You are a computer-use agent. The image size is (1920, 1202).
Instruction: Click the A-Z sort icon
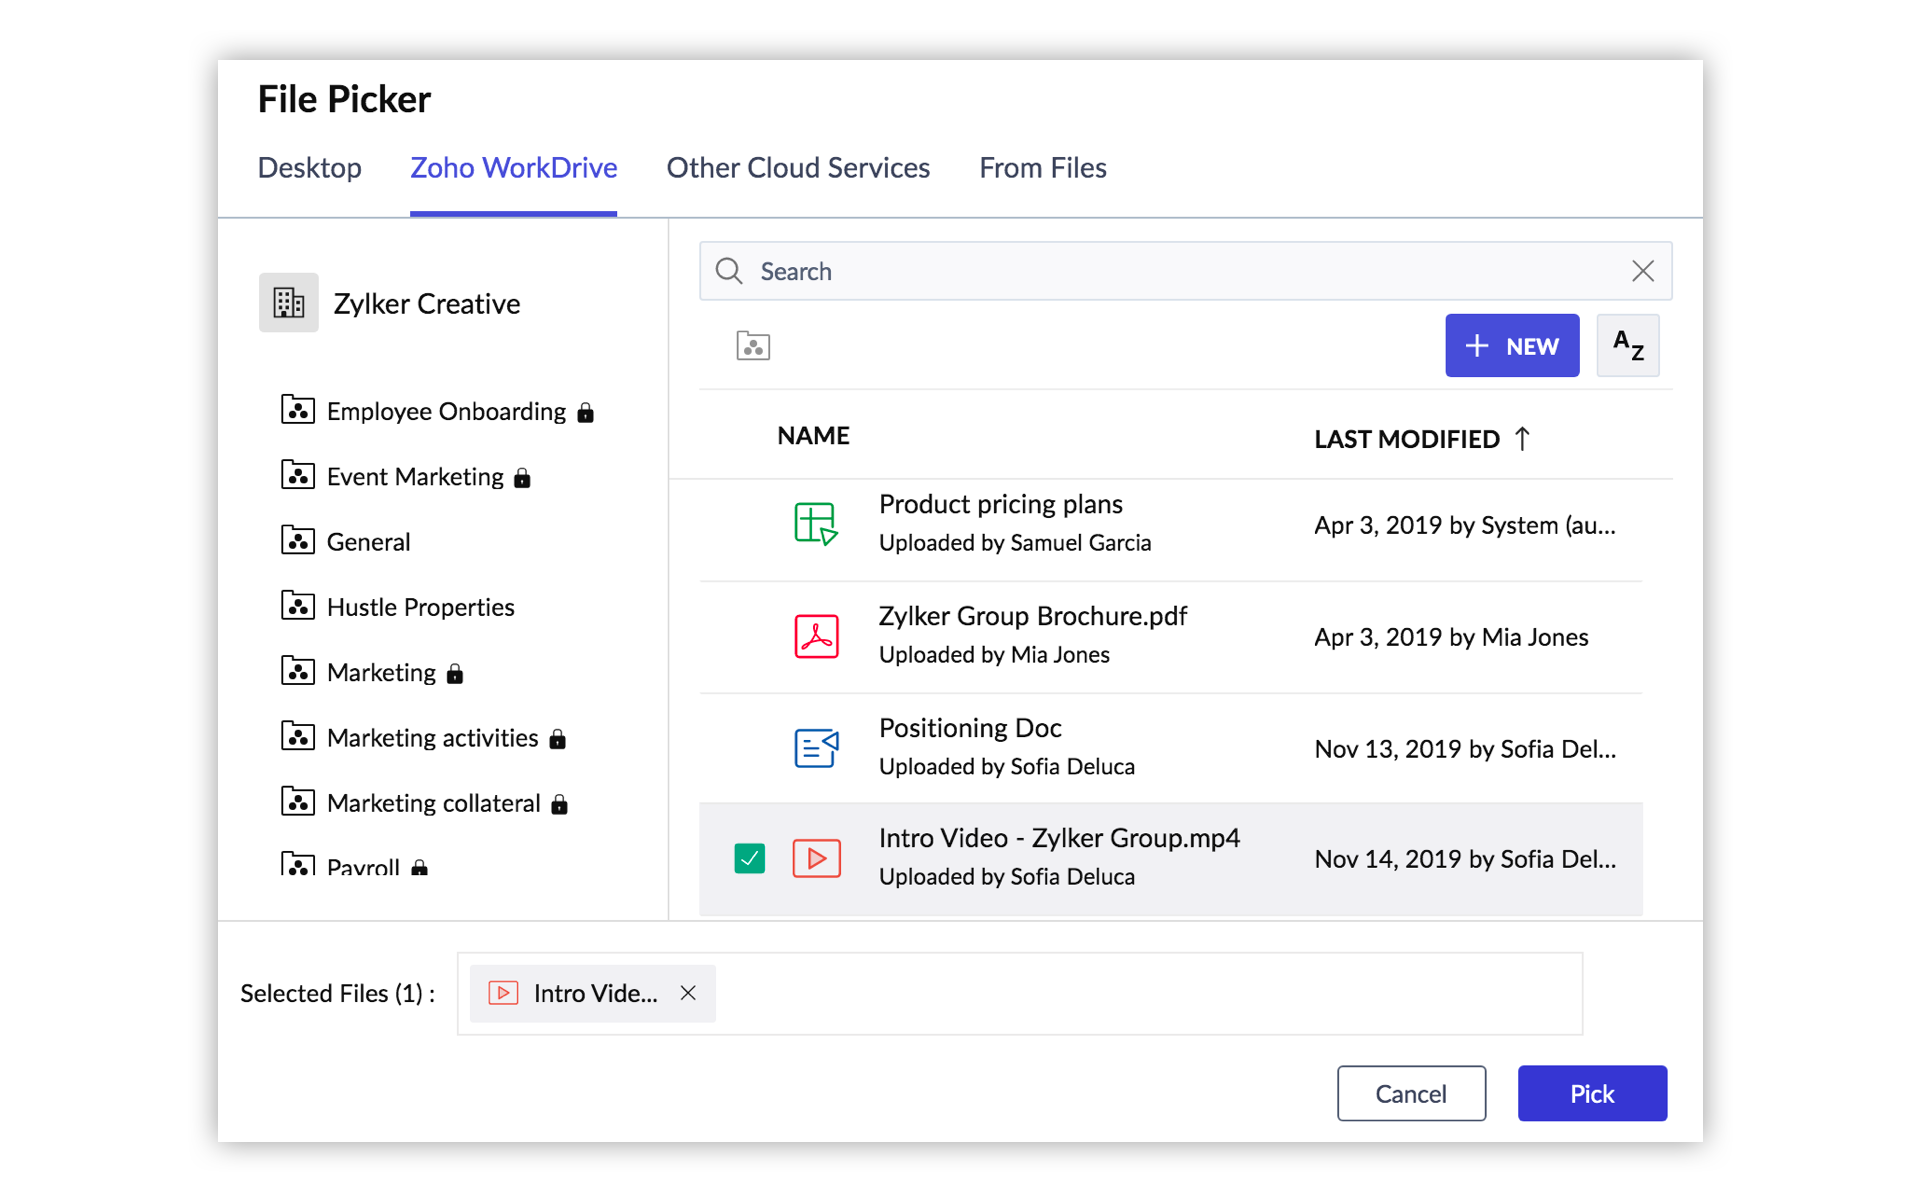(x=1627, y=346)
